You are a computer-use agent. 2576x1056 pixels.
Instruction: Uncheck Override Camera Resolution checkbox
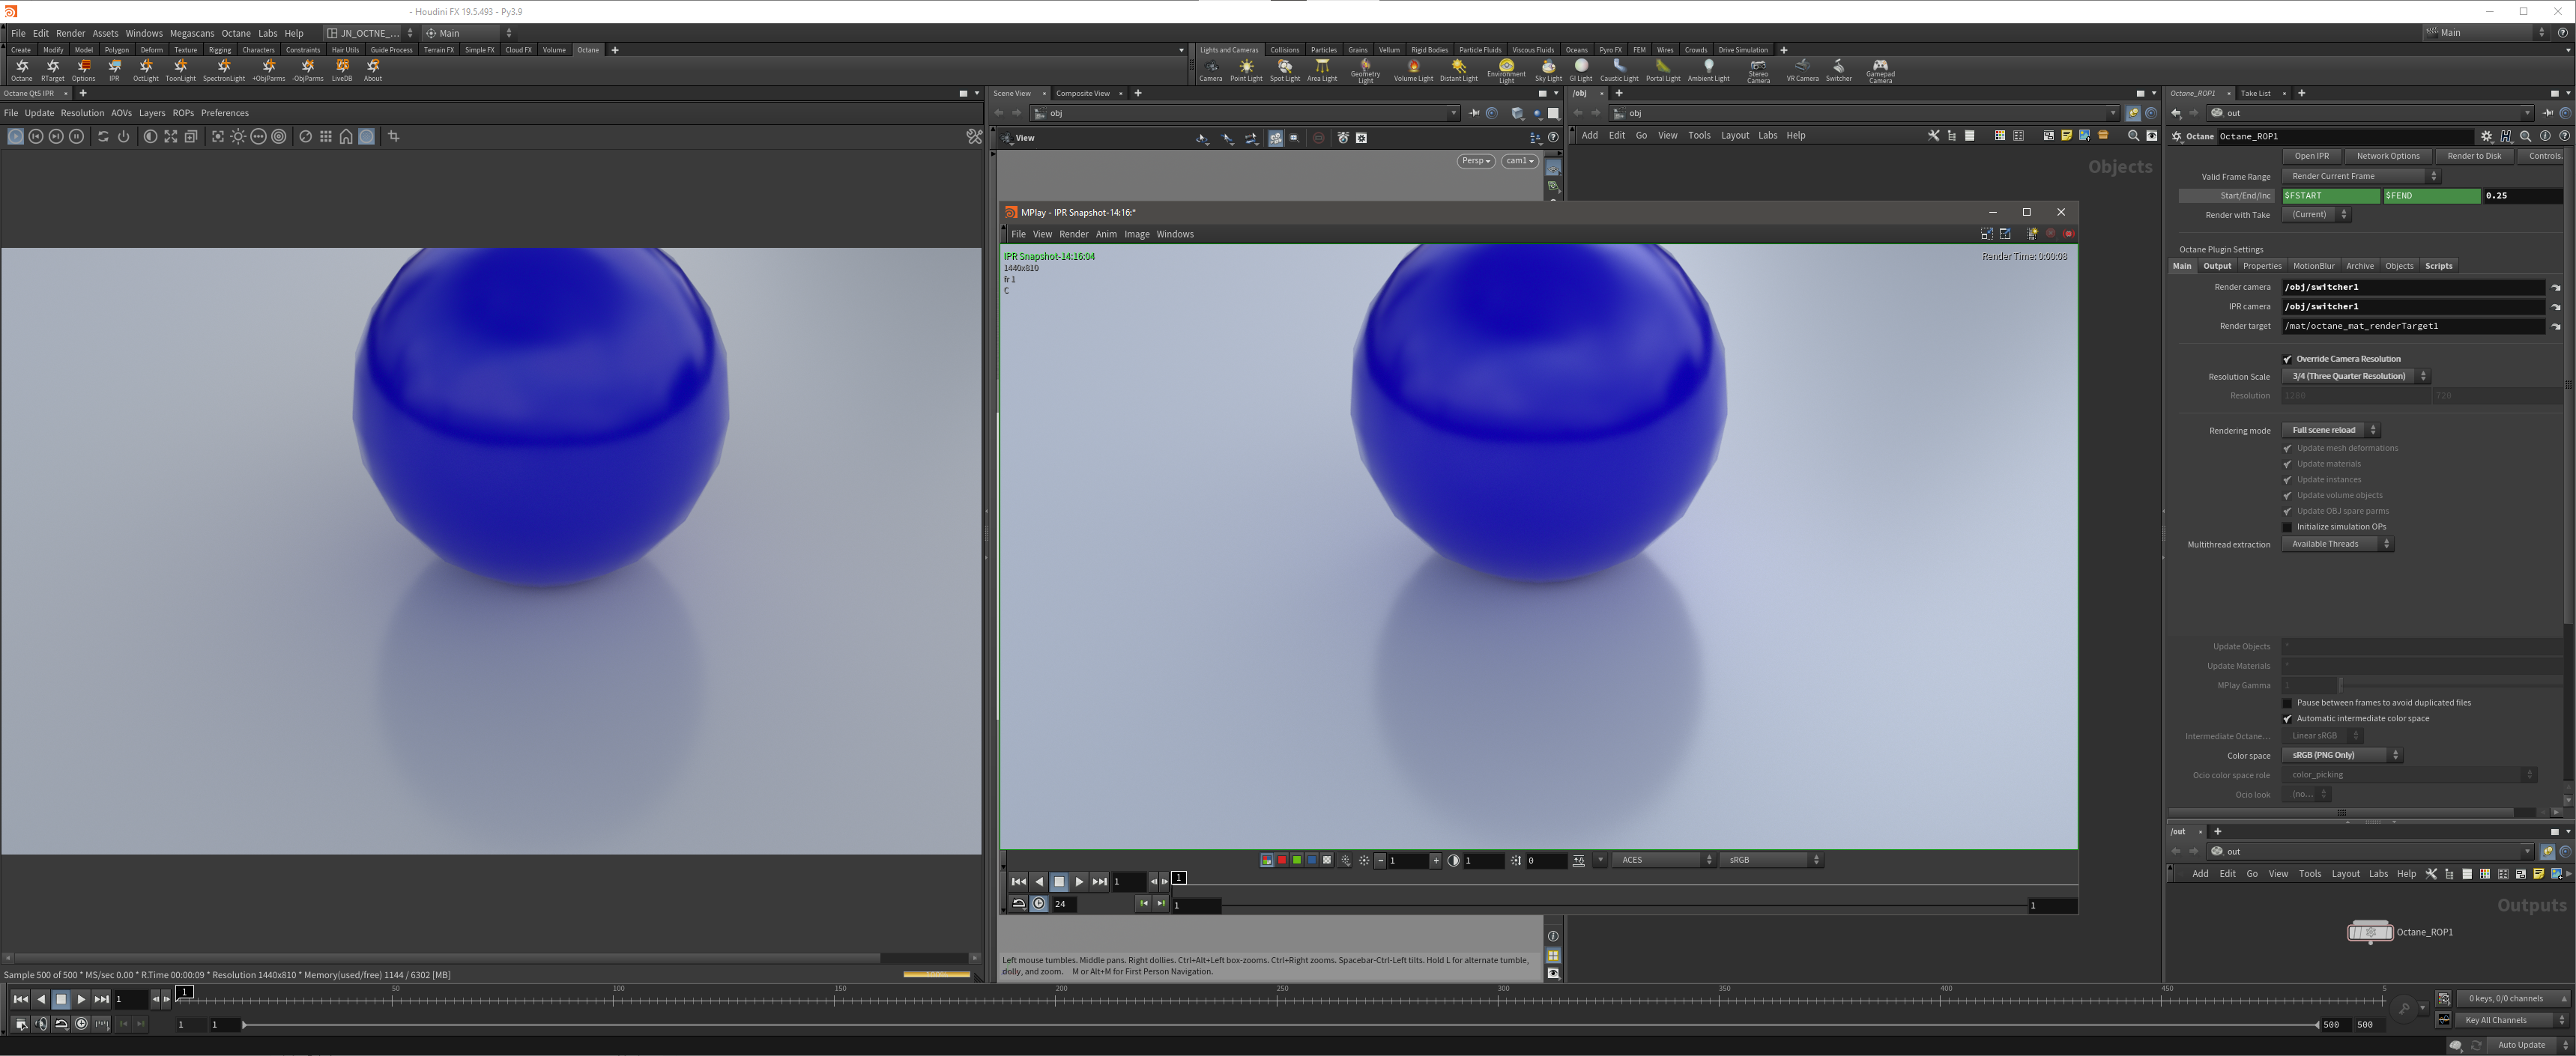(2287, 359)
